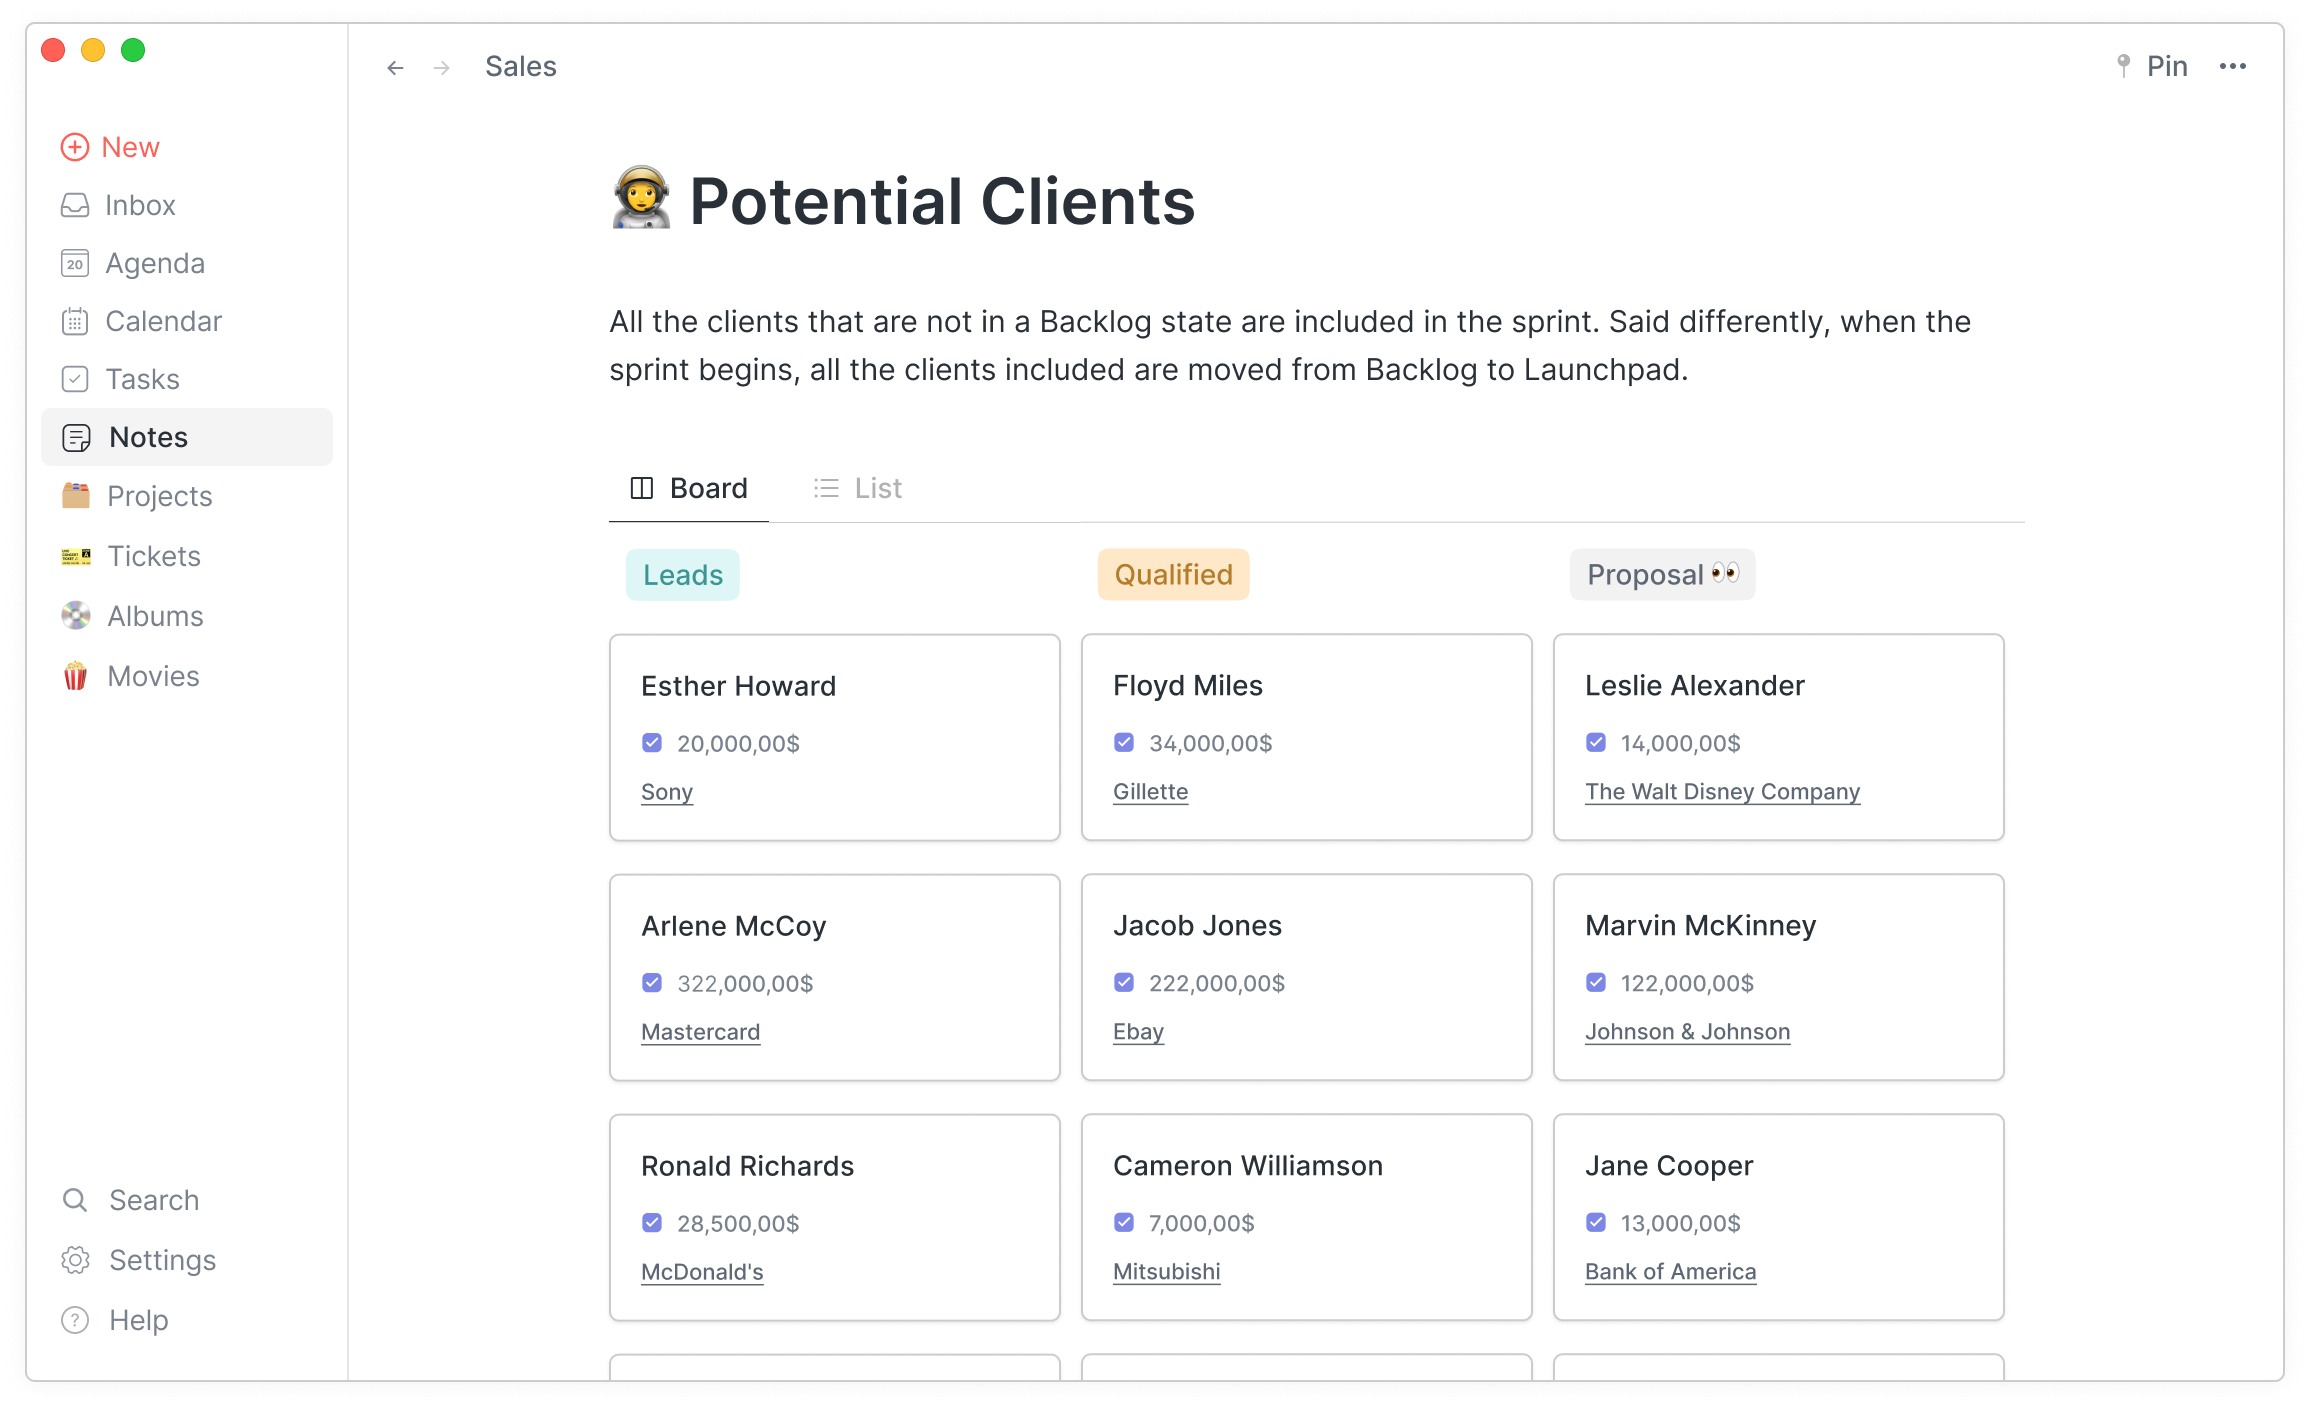Open the Inbox tray icon

[x=75, y=205]
